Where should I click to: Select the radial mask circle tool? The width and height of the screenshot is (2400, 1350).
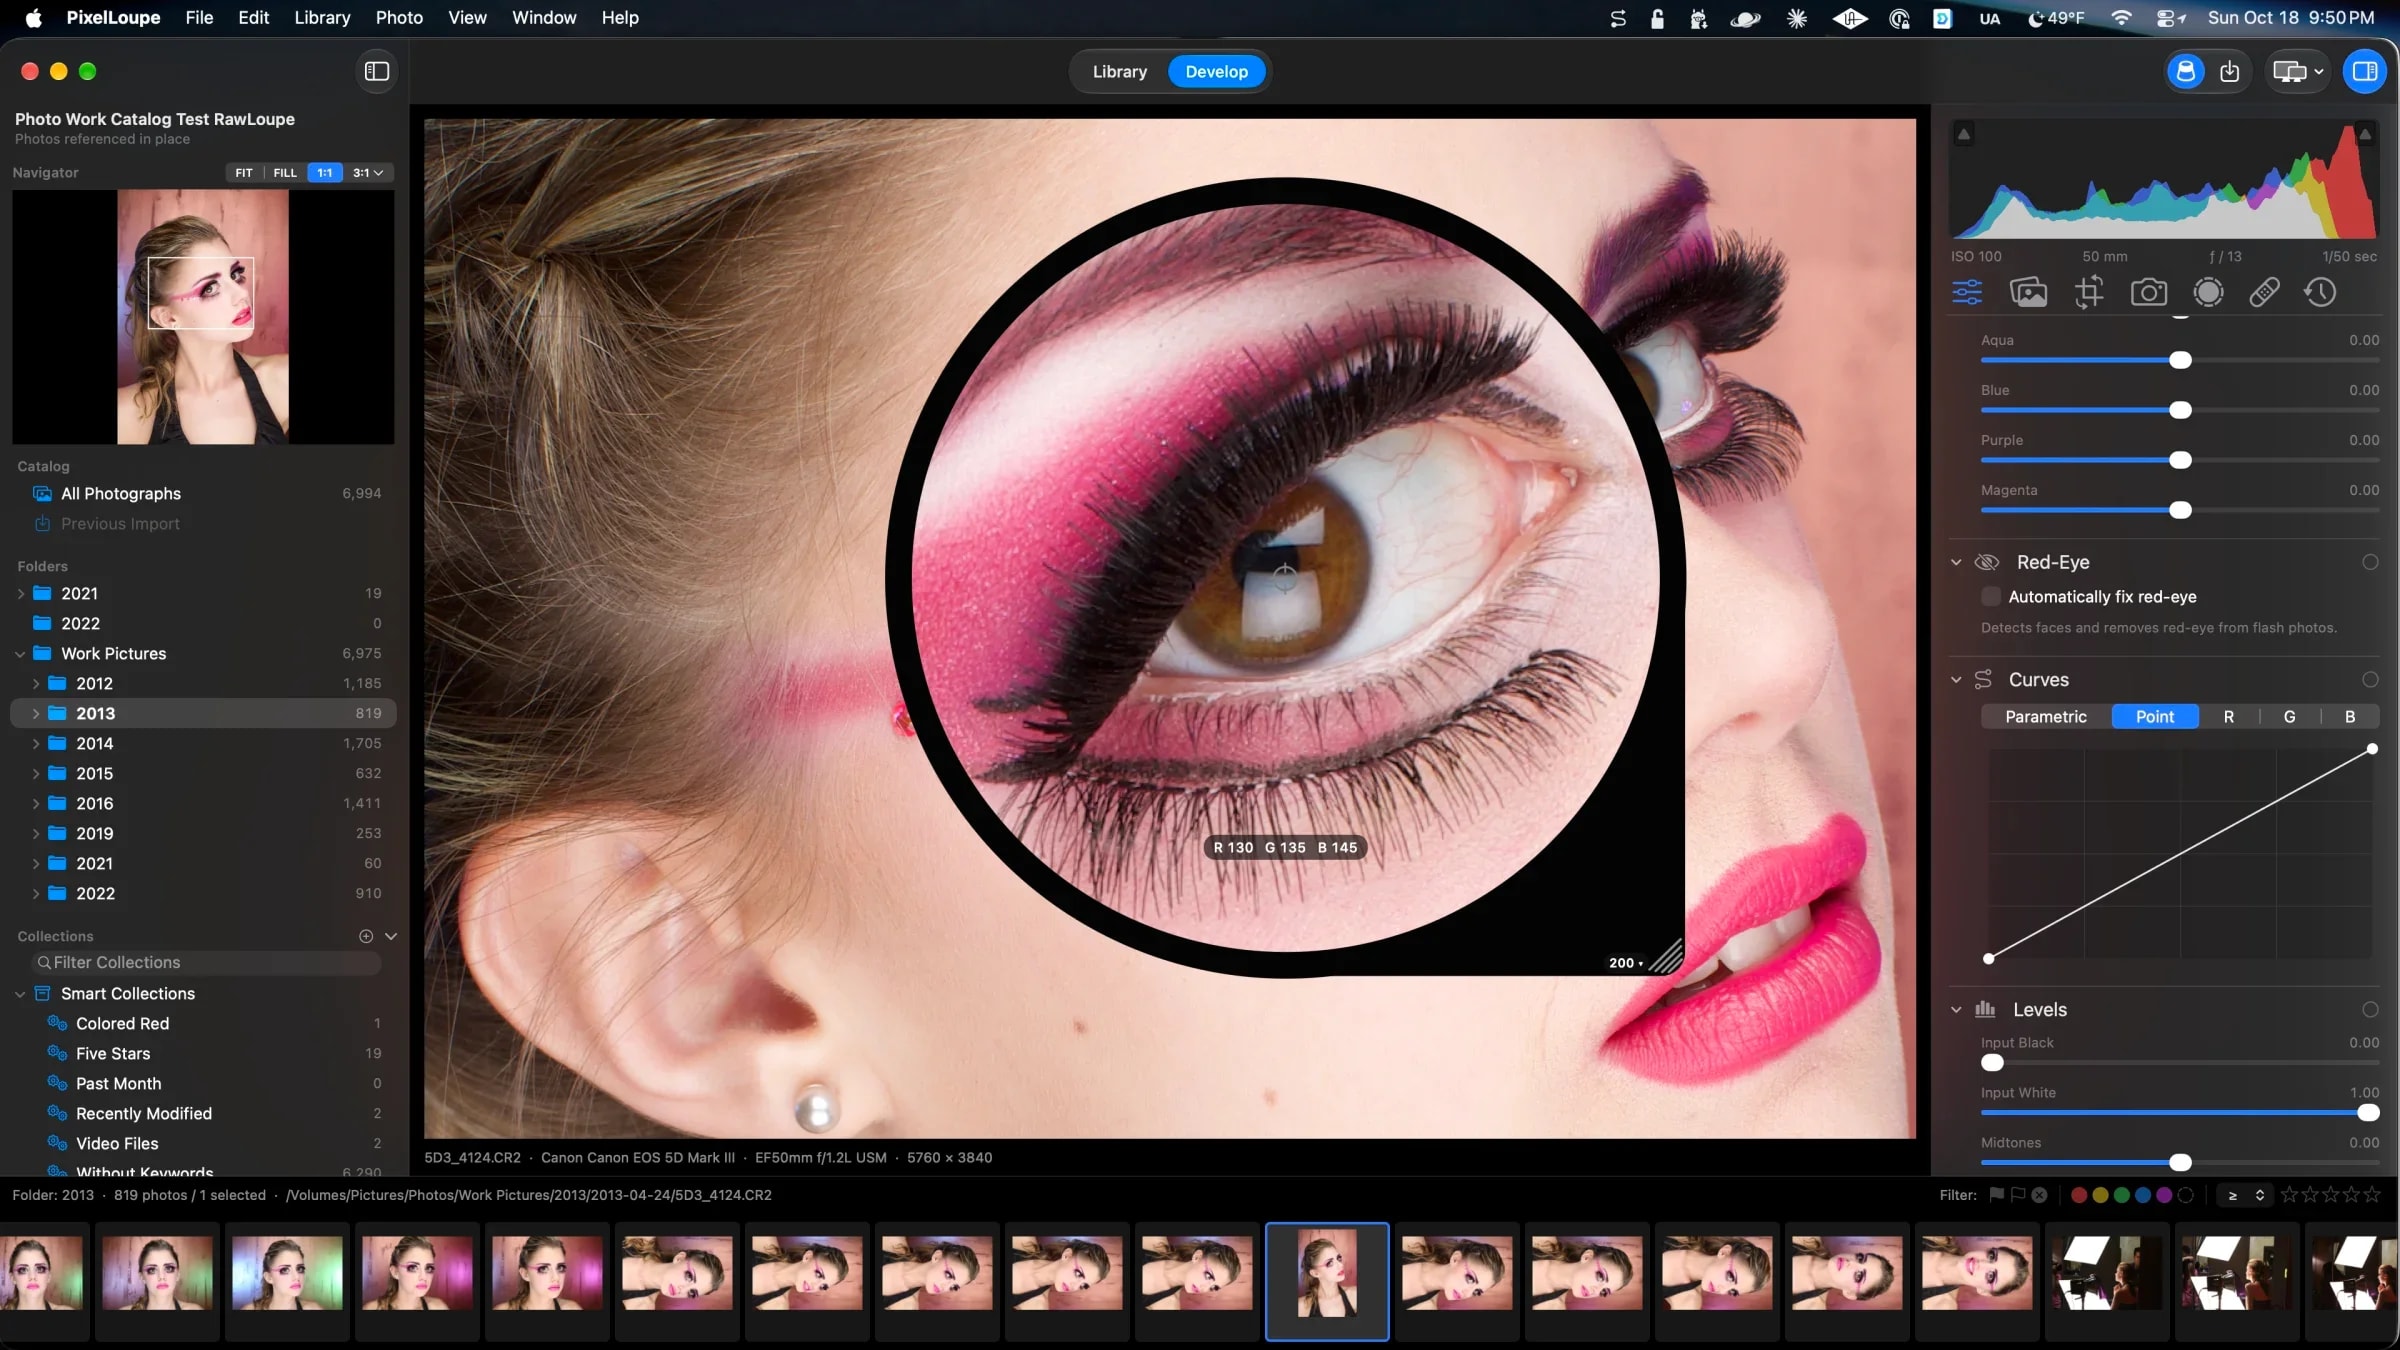click(x=2208, y=292)
